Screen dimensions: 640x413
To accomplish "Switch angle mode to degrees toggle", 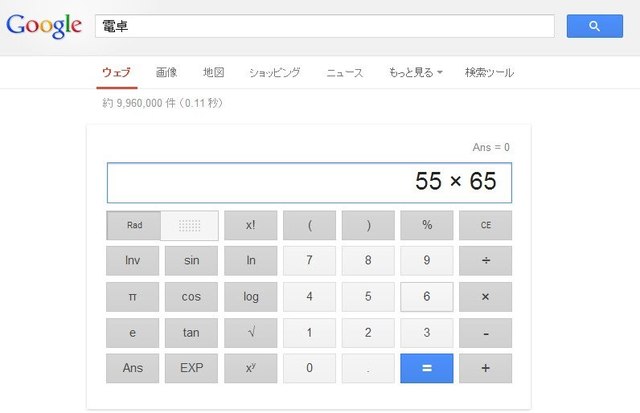I will 190,225.
